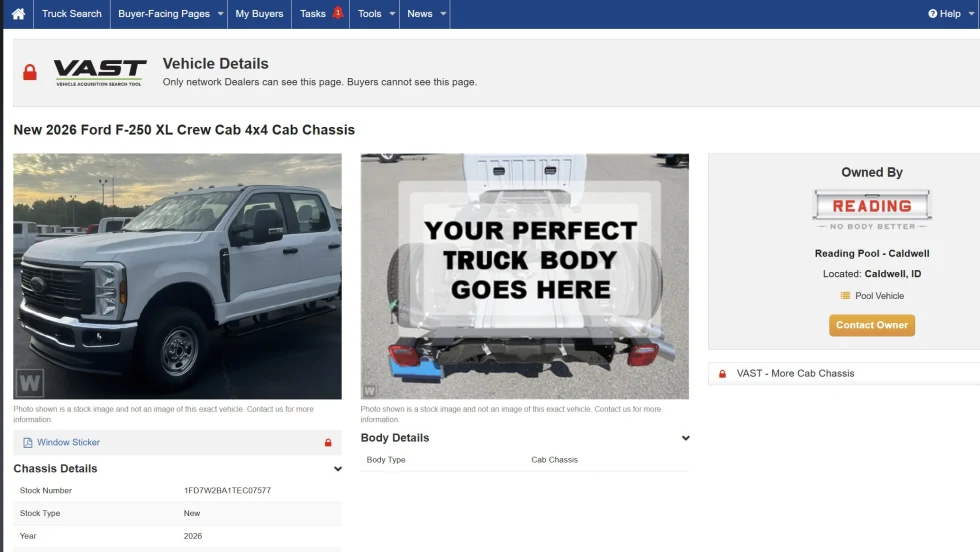Click lock icon beside More Cab Chassis

click(722, 374)
